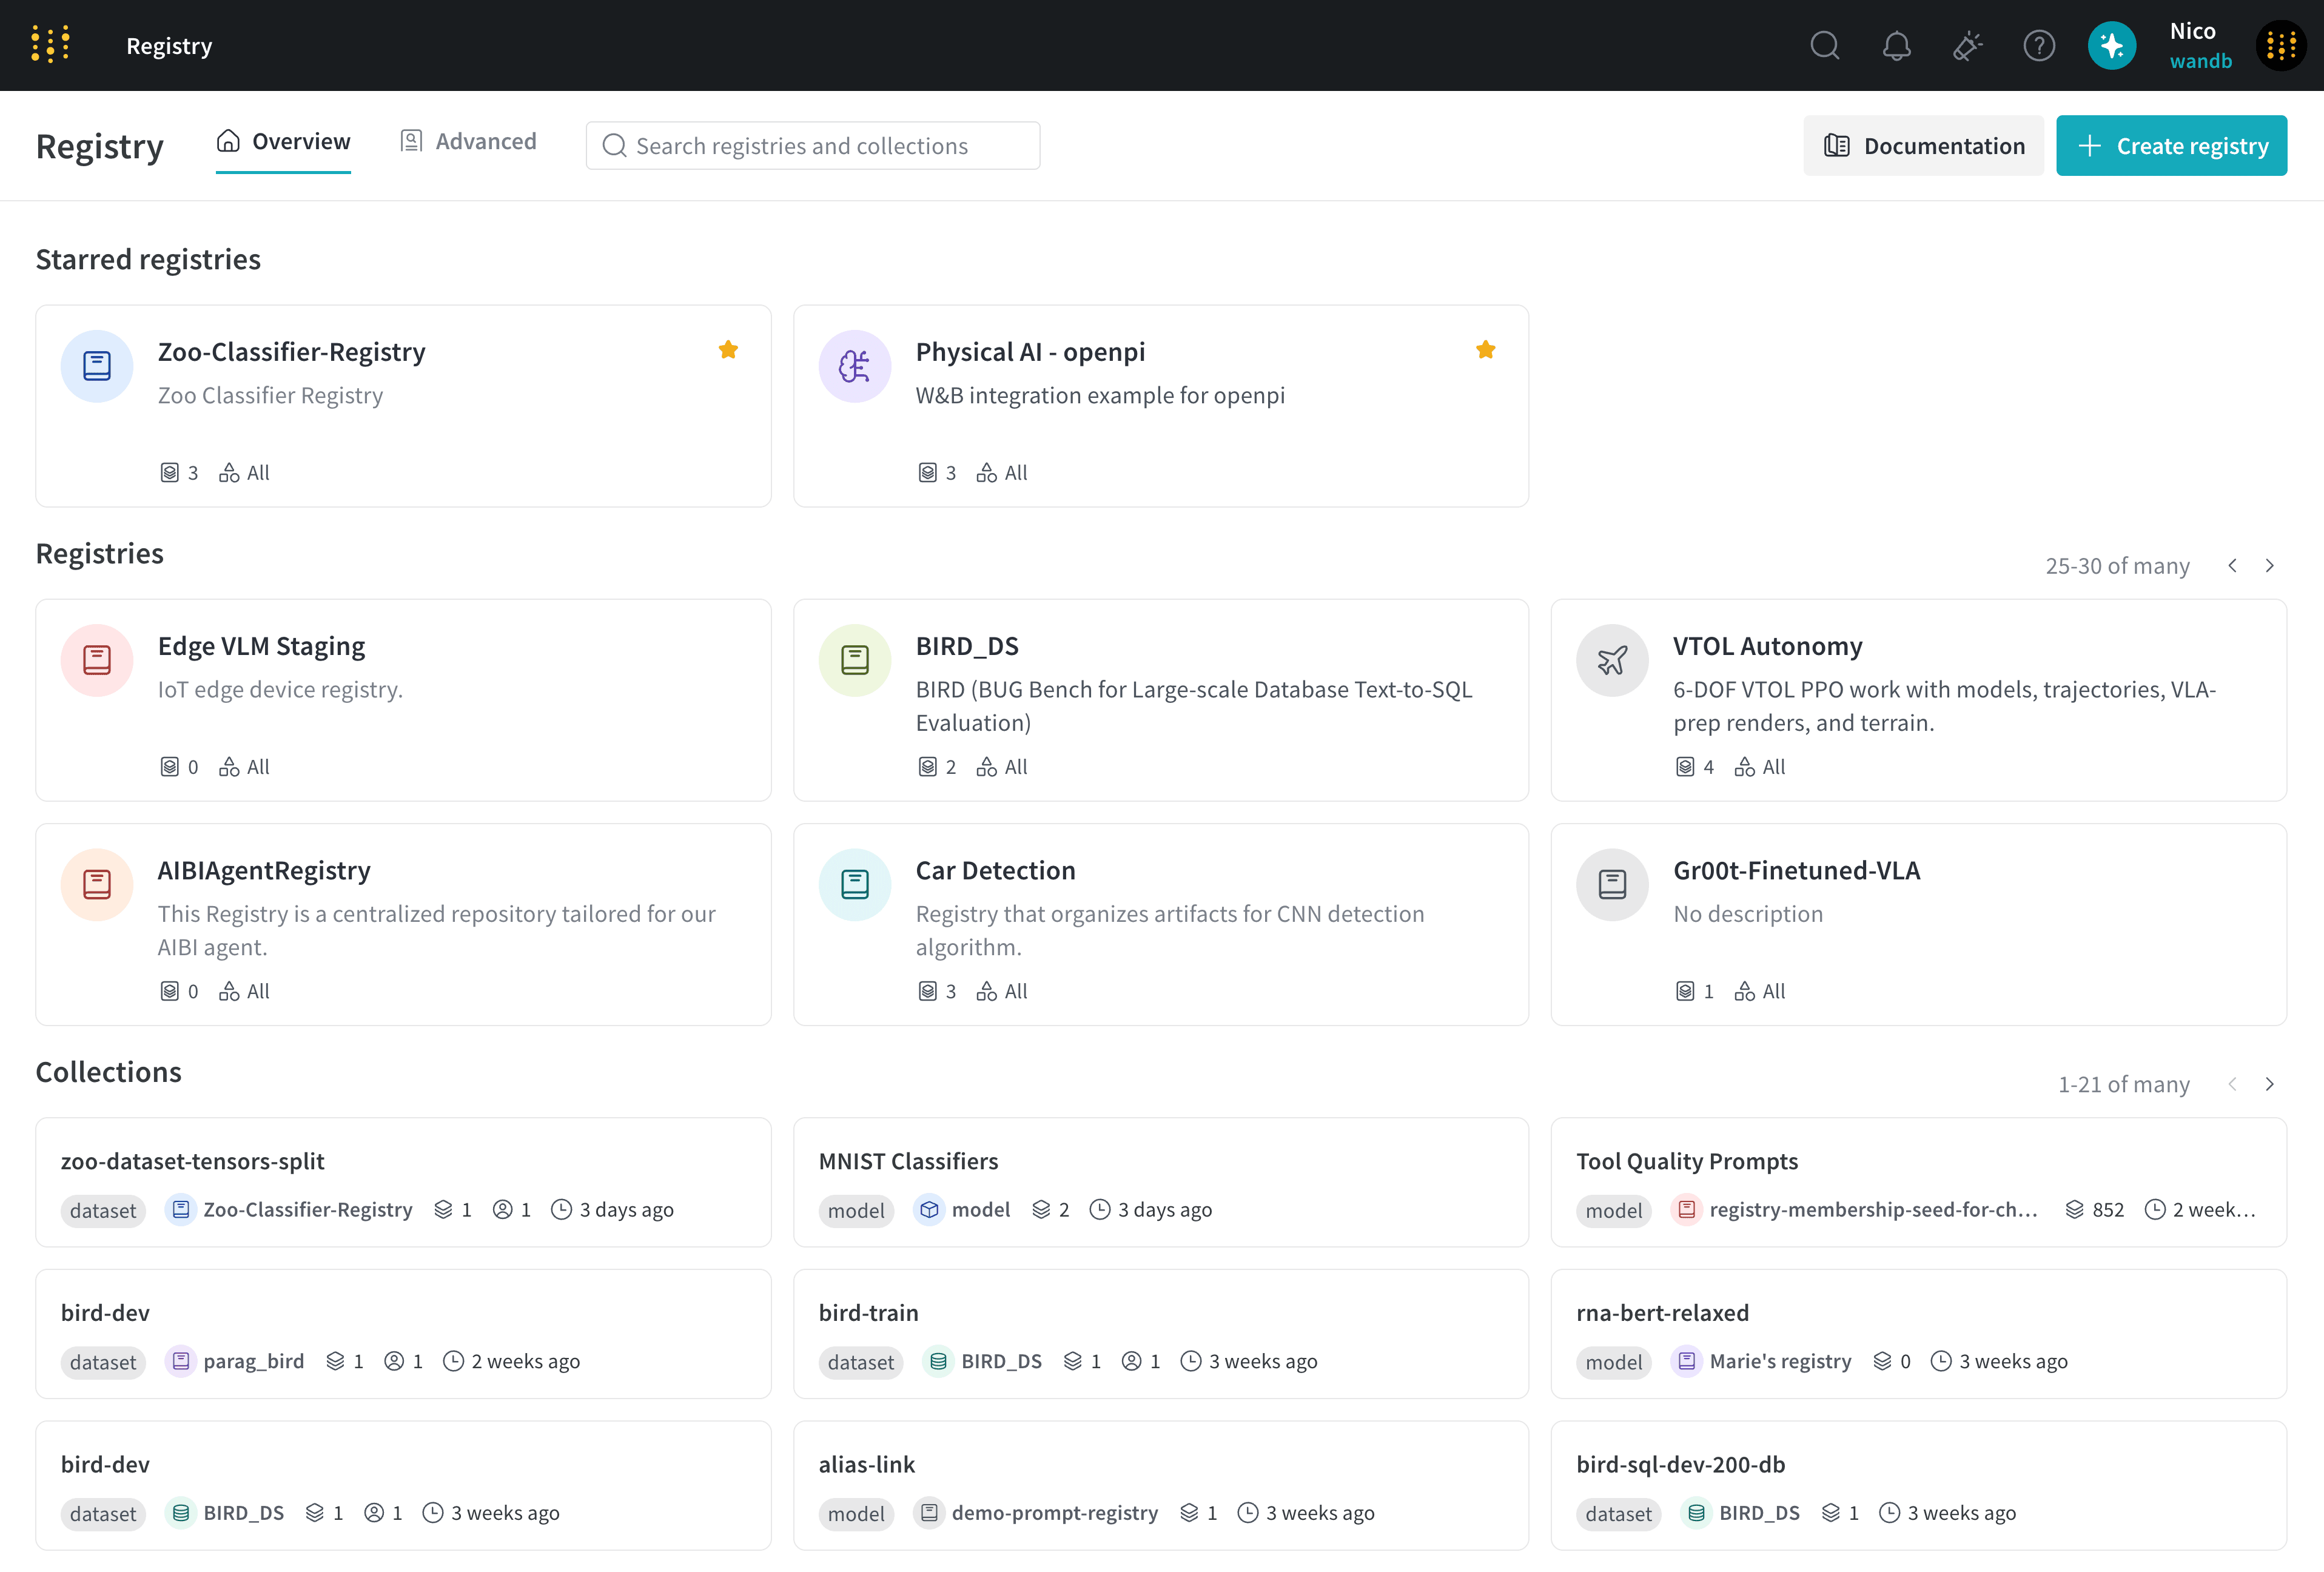Click the Edge VLM Staging red icon

coord(97,660)
